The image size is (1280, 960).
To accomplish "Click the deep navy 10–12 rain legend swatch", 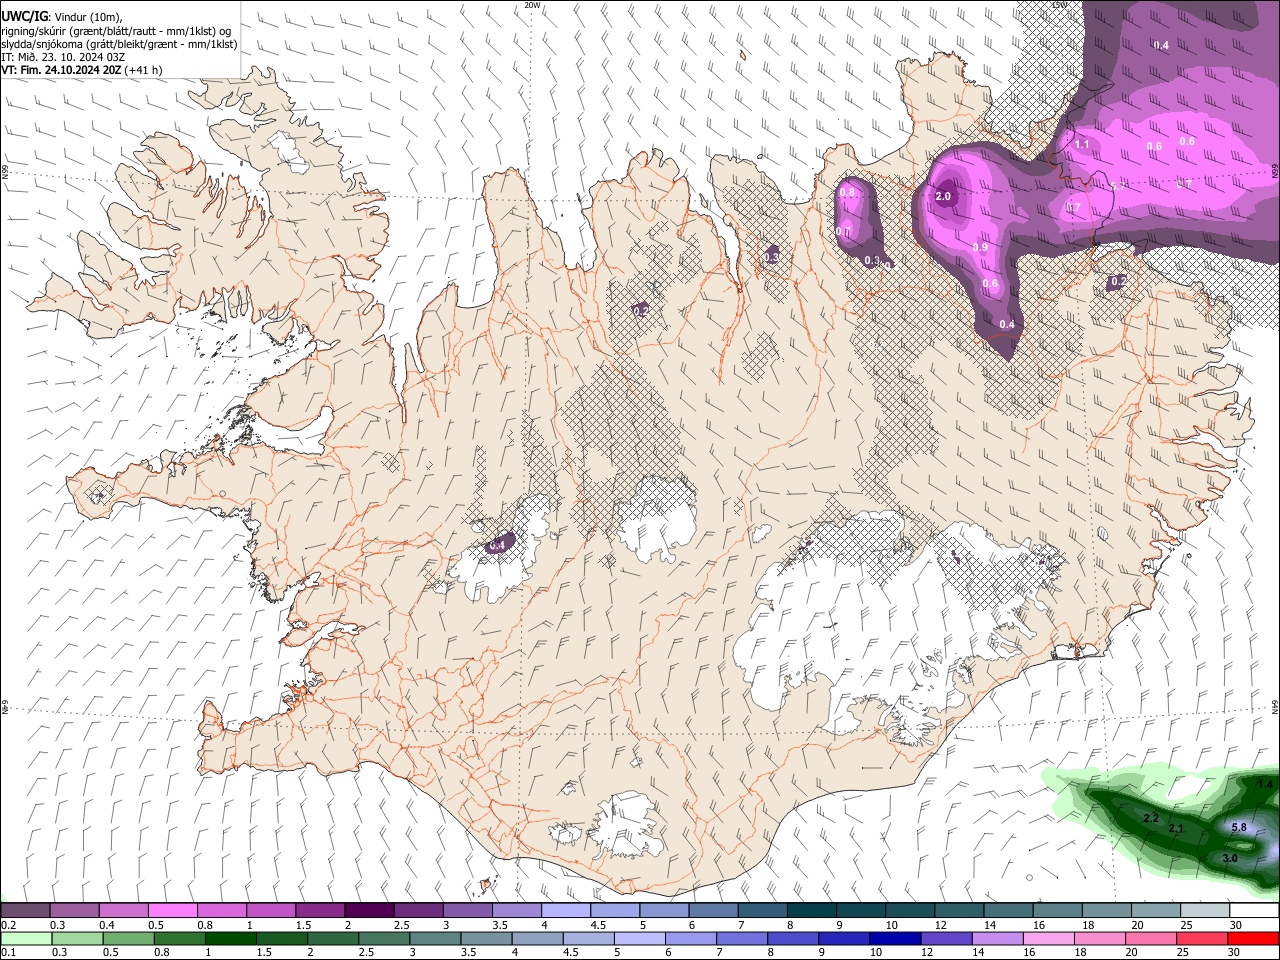I will pos(893,939).
